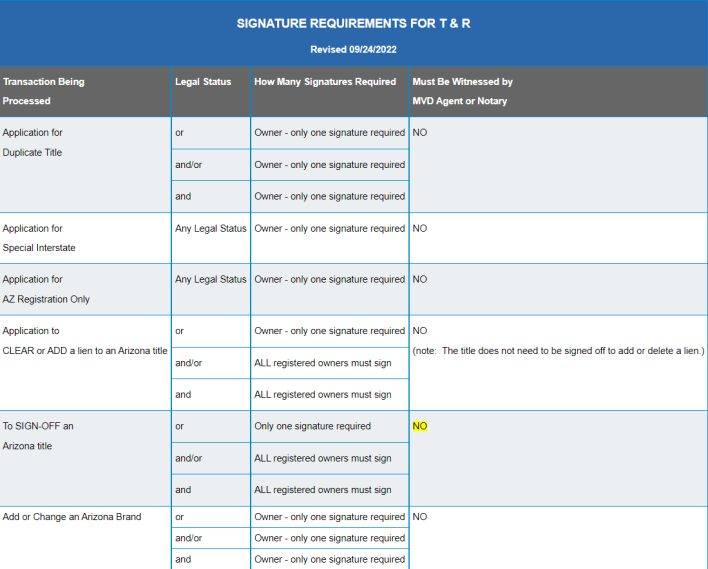Click 'Owner - only one signature required' in lien row
This screenshot has width=708, height=569.
click(330, 331)
